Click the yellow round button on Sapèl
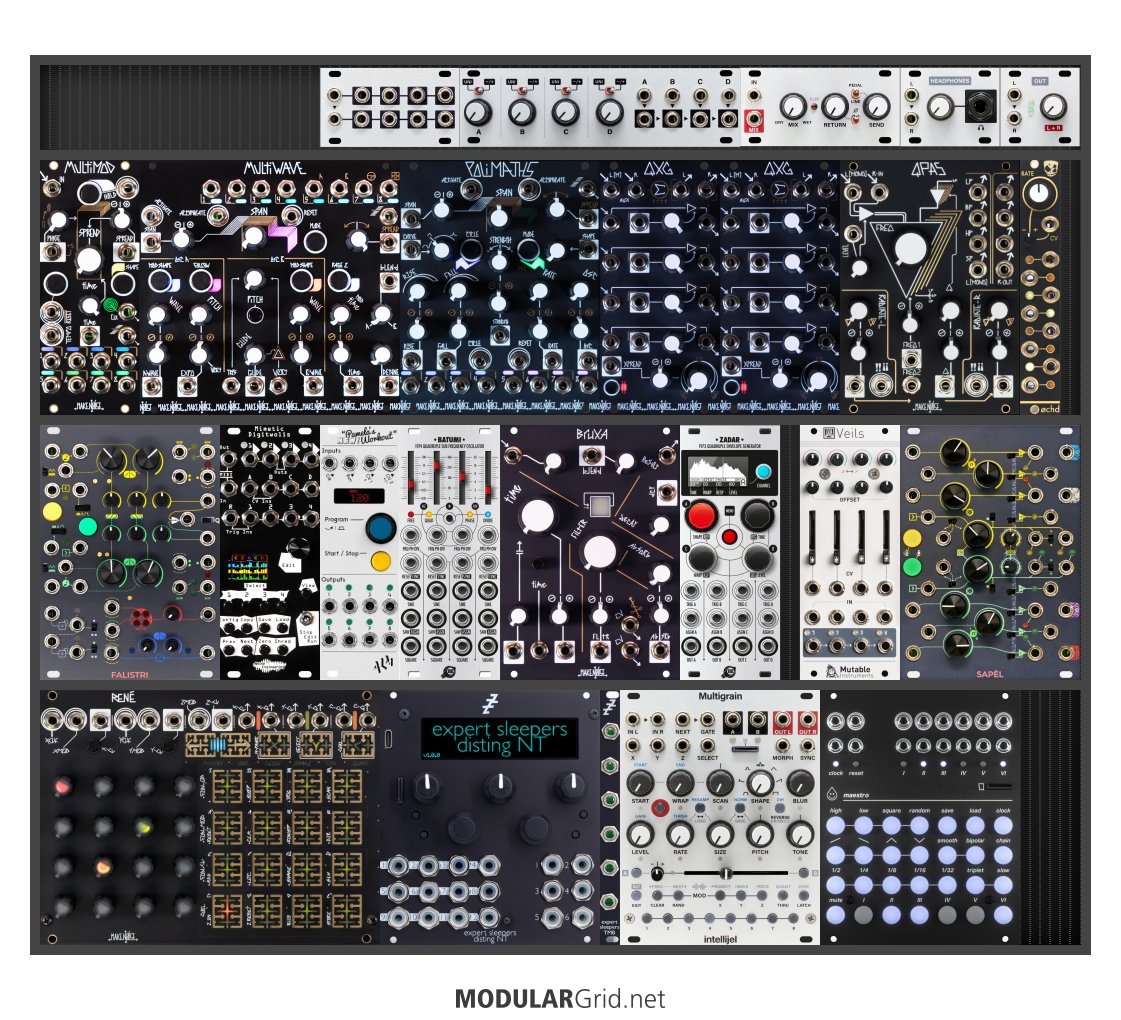 pyautogui.click(x=912, y=538)
